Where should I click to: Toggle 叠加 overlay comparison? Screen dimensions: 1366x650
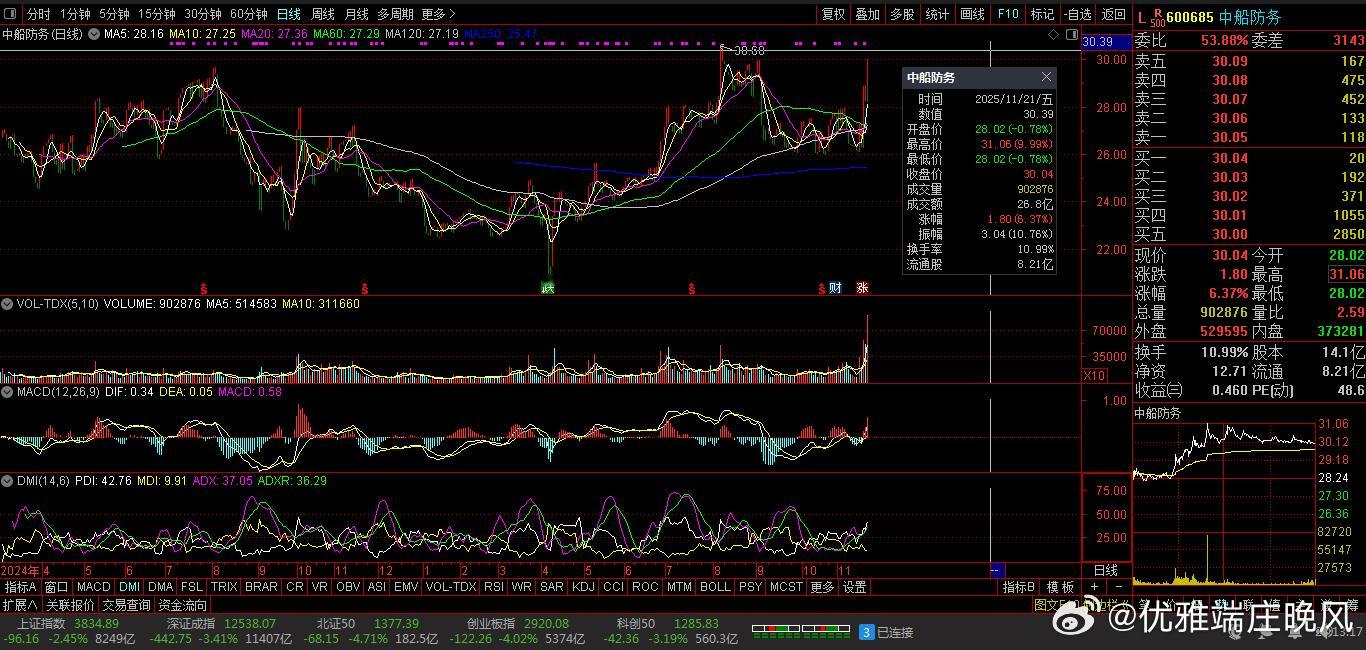click(867, 14)
